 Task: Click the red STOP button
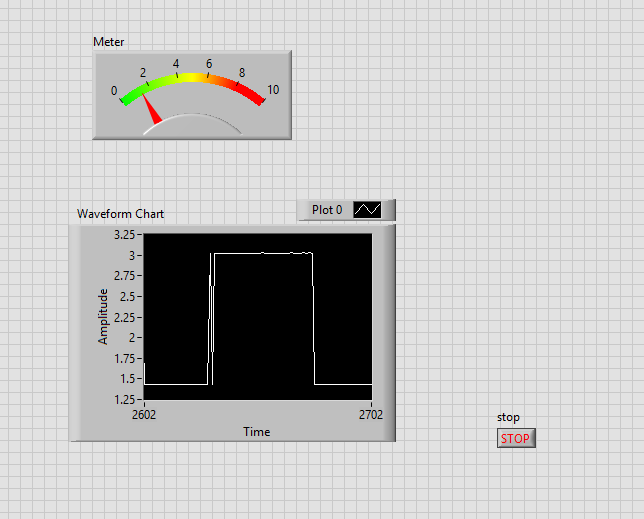click(x=516, y=438)
